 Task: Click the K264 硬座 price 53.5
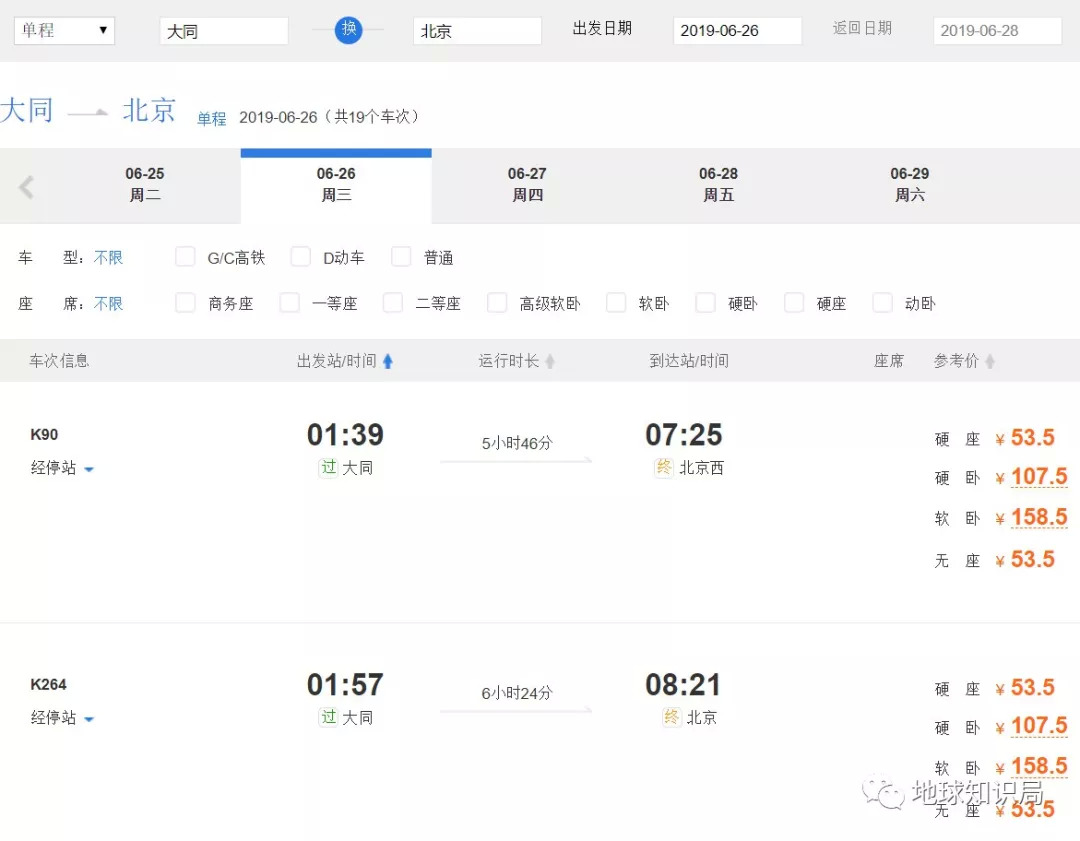[x=1032, y=687]
